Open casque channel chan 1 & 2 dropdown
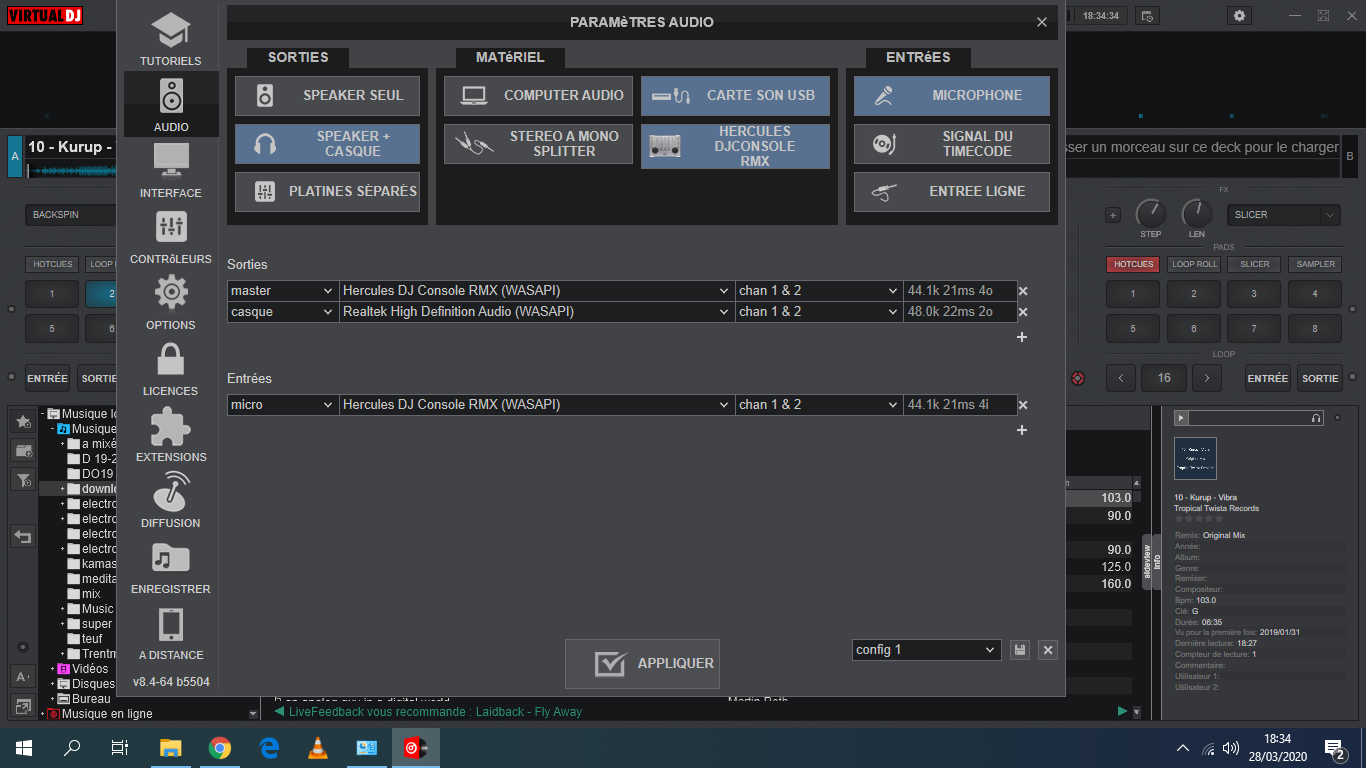 (x=819, y=312)
